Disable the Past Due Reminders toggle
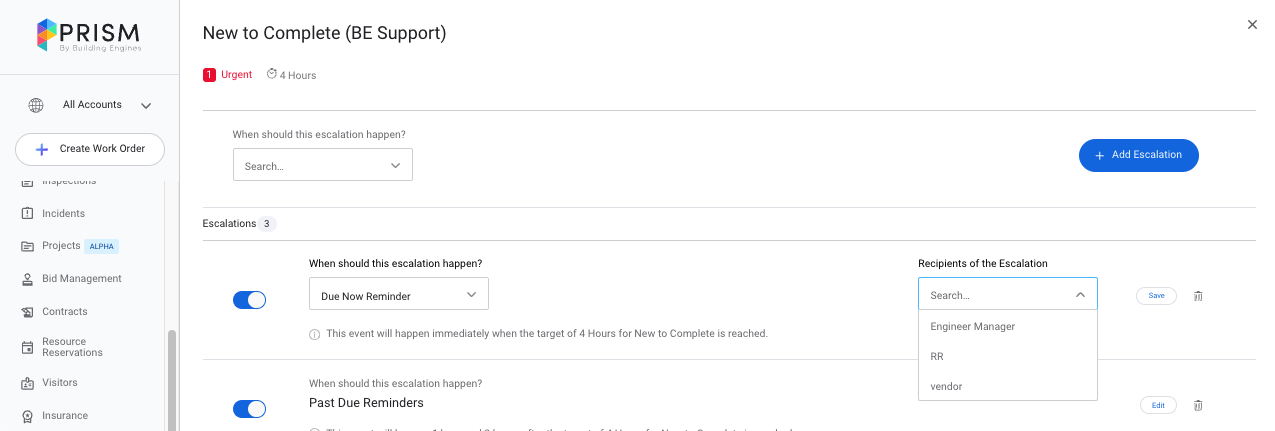 click(x=249, y=409)
